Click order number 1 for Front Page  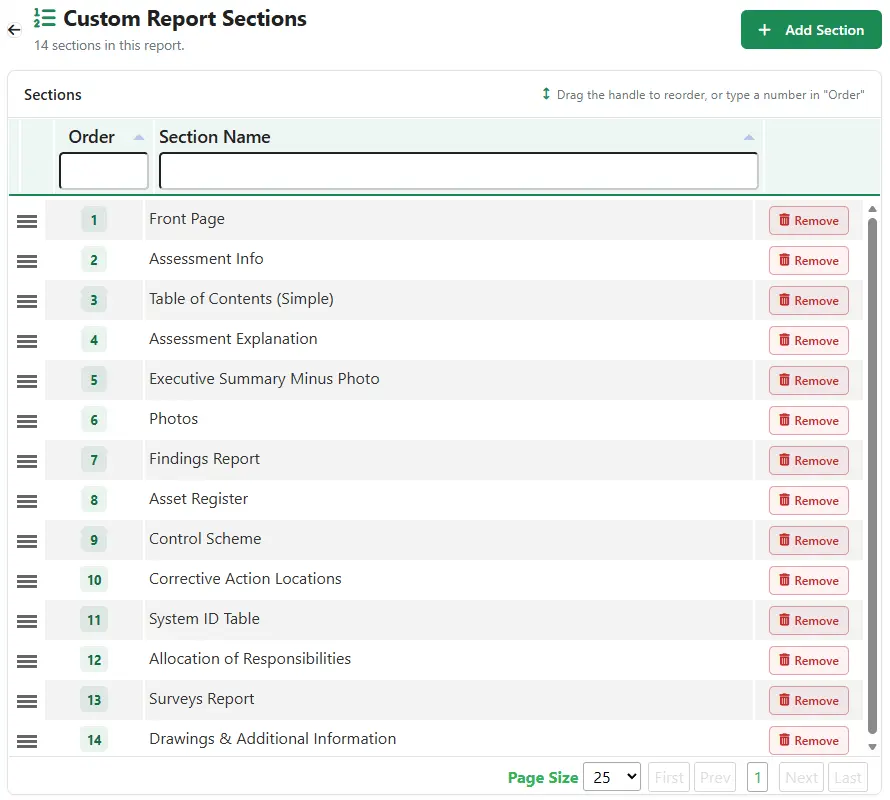click(94, 220)
